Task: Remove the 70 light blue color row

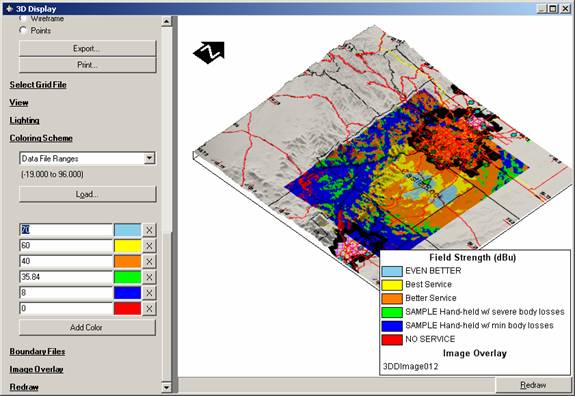Action: [149, 230]
